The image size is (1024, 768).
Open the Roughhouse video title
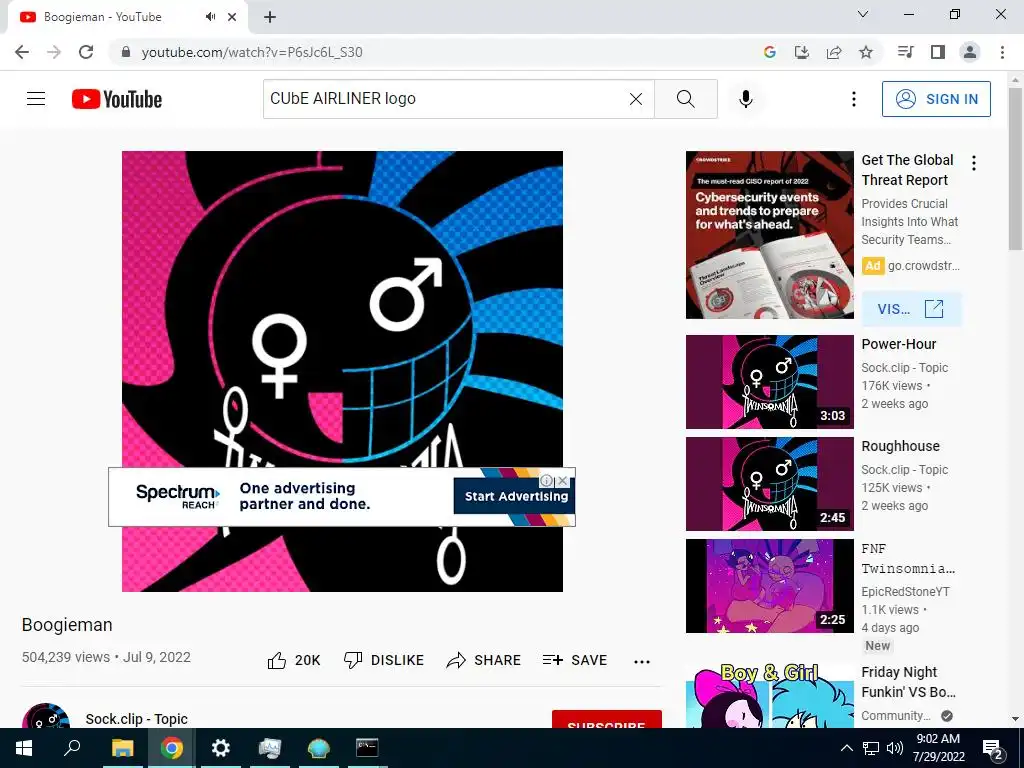point(900,446)
